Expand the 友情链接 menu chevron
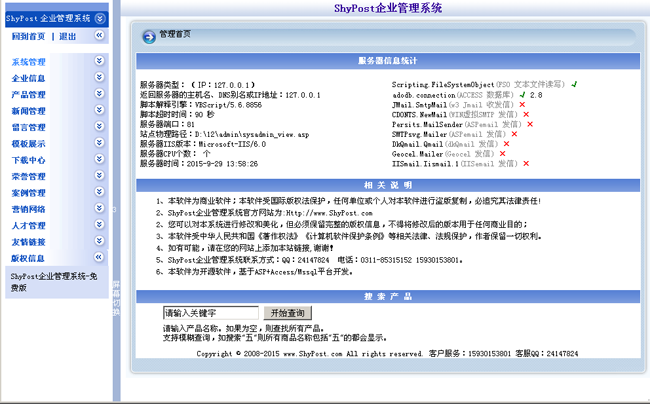 [x=99, y=241]
